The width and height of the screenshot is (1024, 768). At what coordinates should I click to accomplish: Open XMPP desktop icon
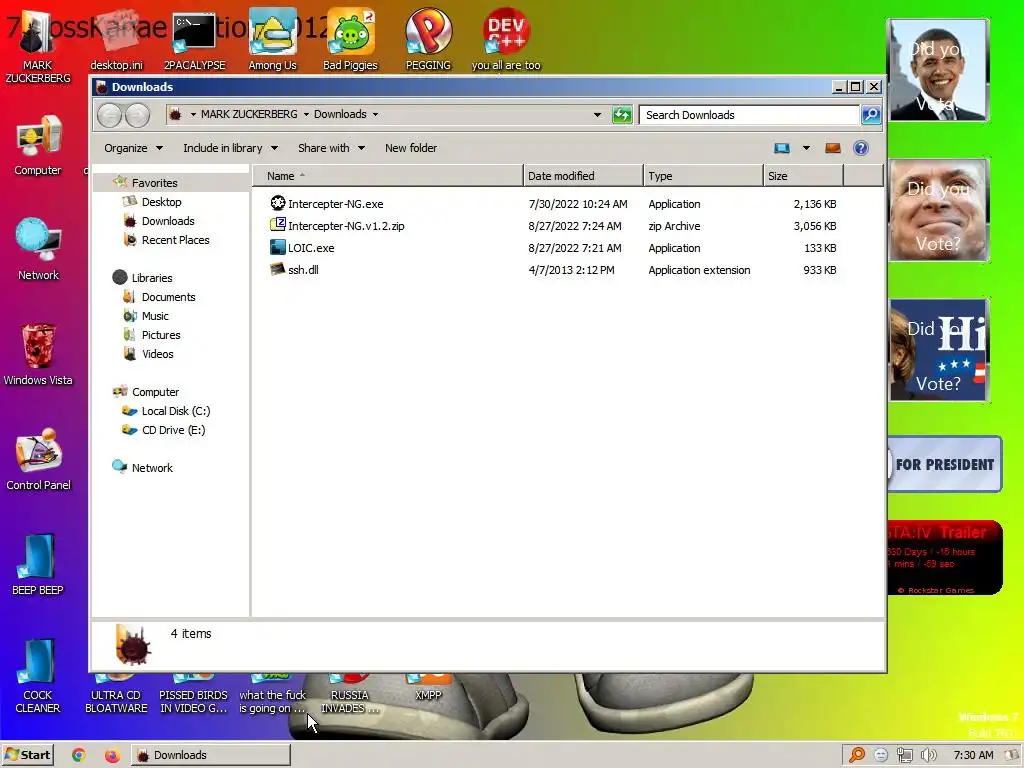[428, 688]
